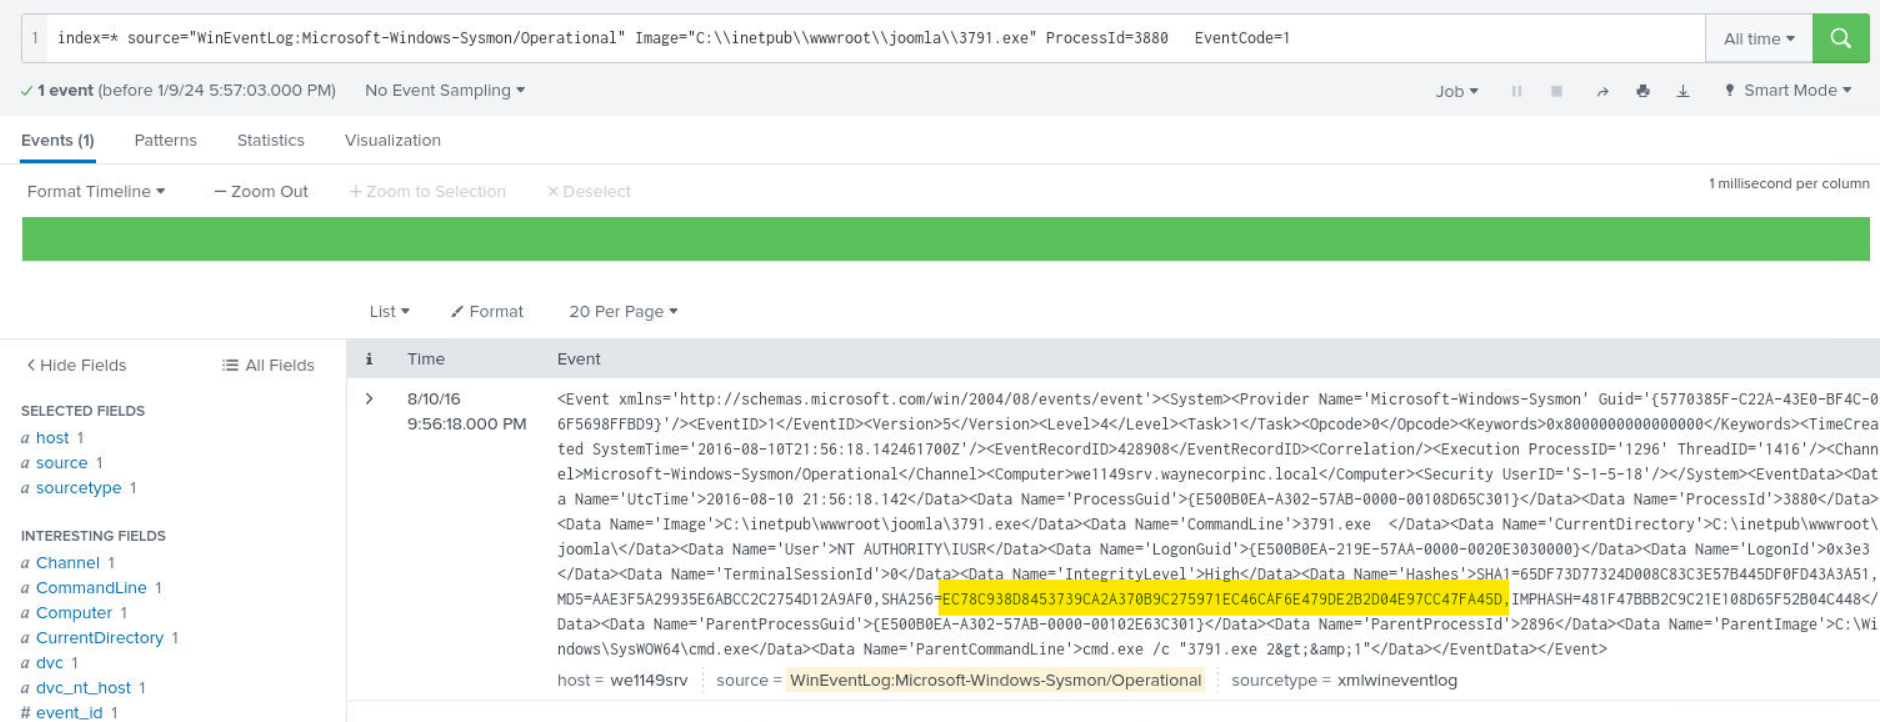The height and width of the screenshot is (722, 1880).
Task: Switch to the Statistics tab
Action: coord(270,140)
